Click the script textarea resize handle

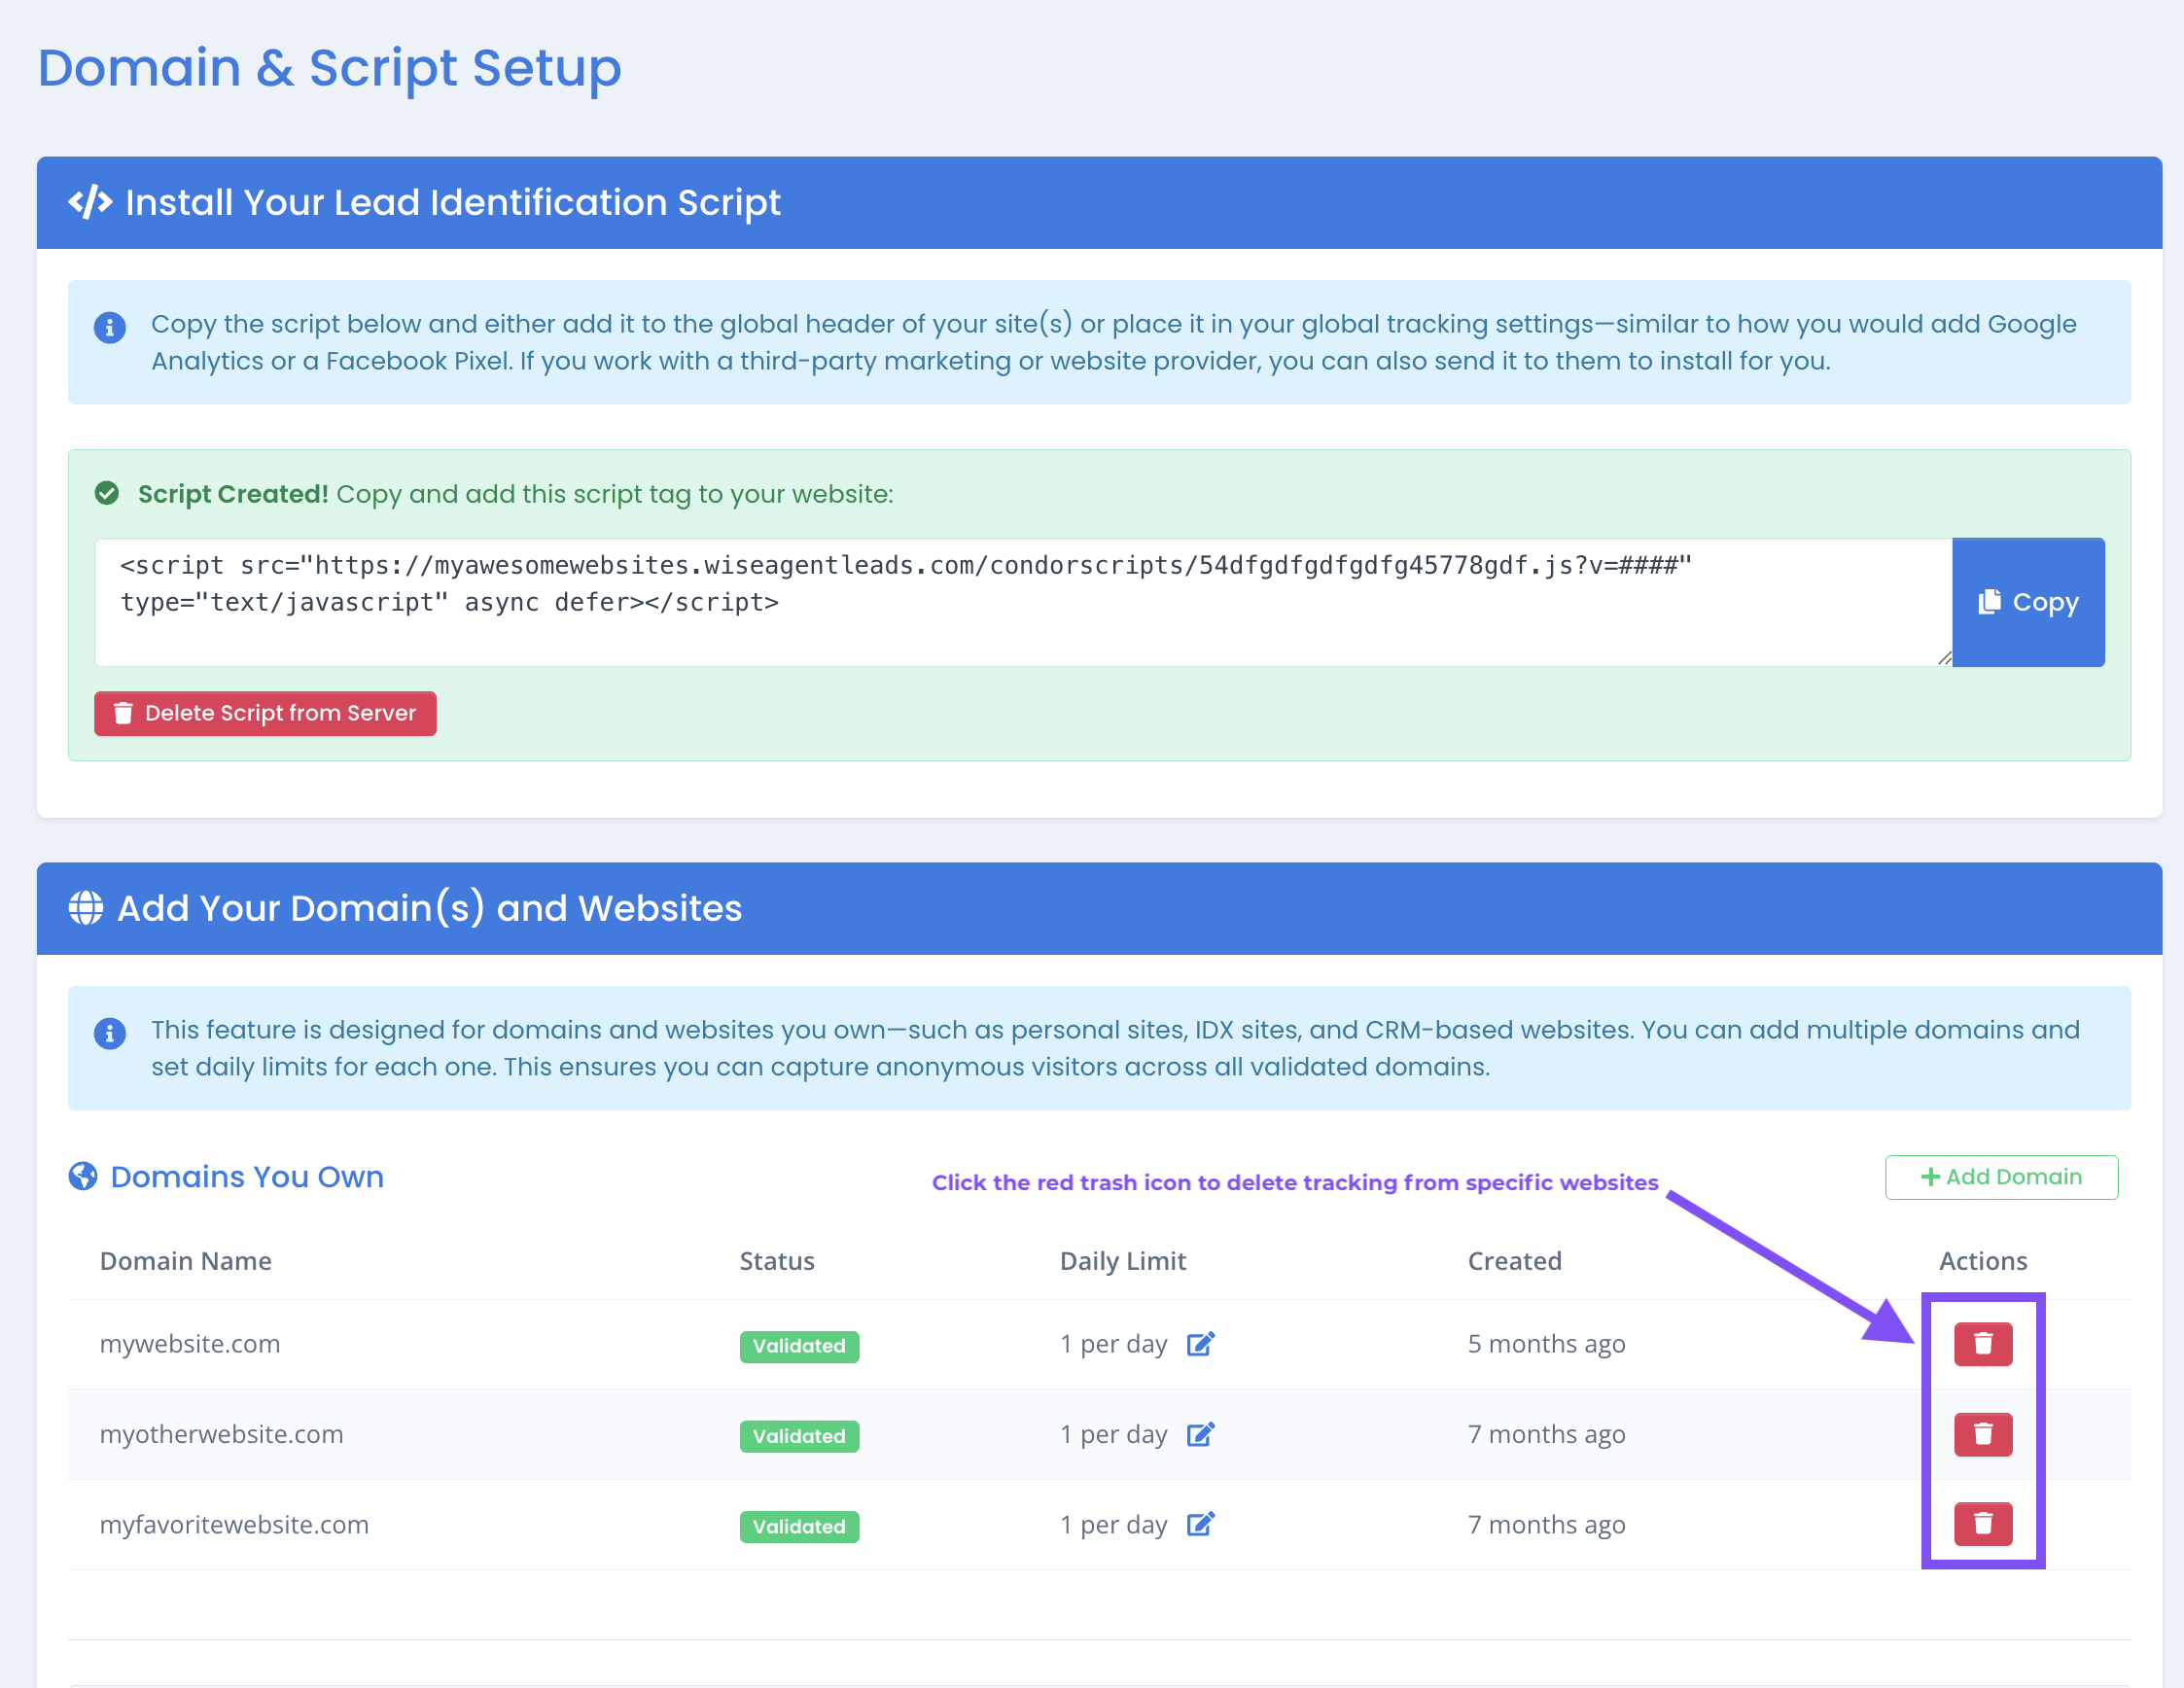coord(1944,658)
